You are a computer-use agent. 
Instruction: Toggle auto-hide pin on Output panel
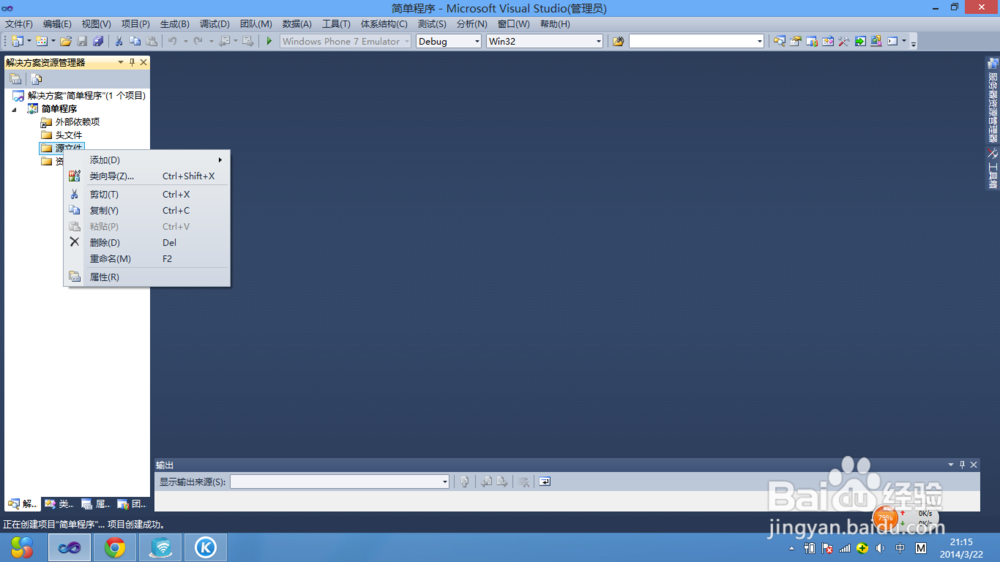click(x=962, y=465)
